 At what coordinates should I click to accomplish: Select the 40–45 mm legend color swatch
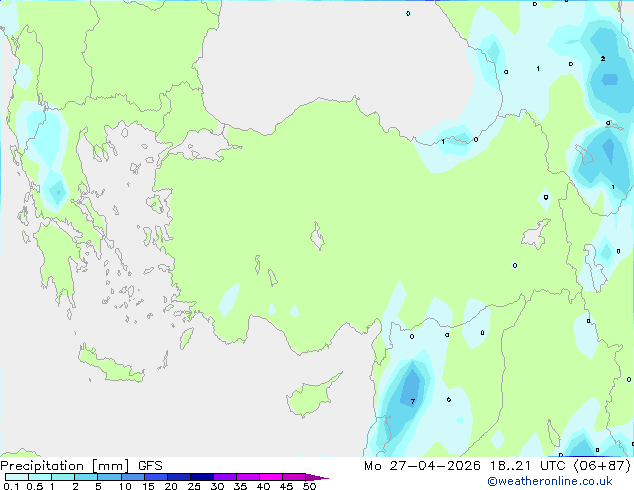pos(271,477)
